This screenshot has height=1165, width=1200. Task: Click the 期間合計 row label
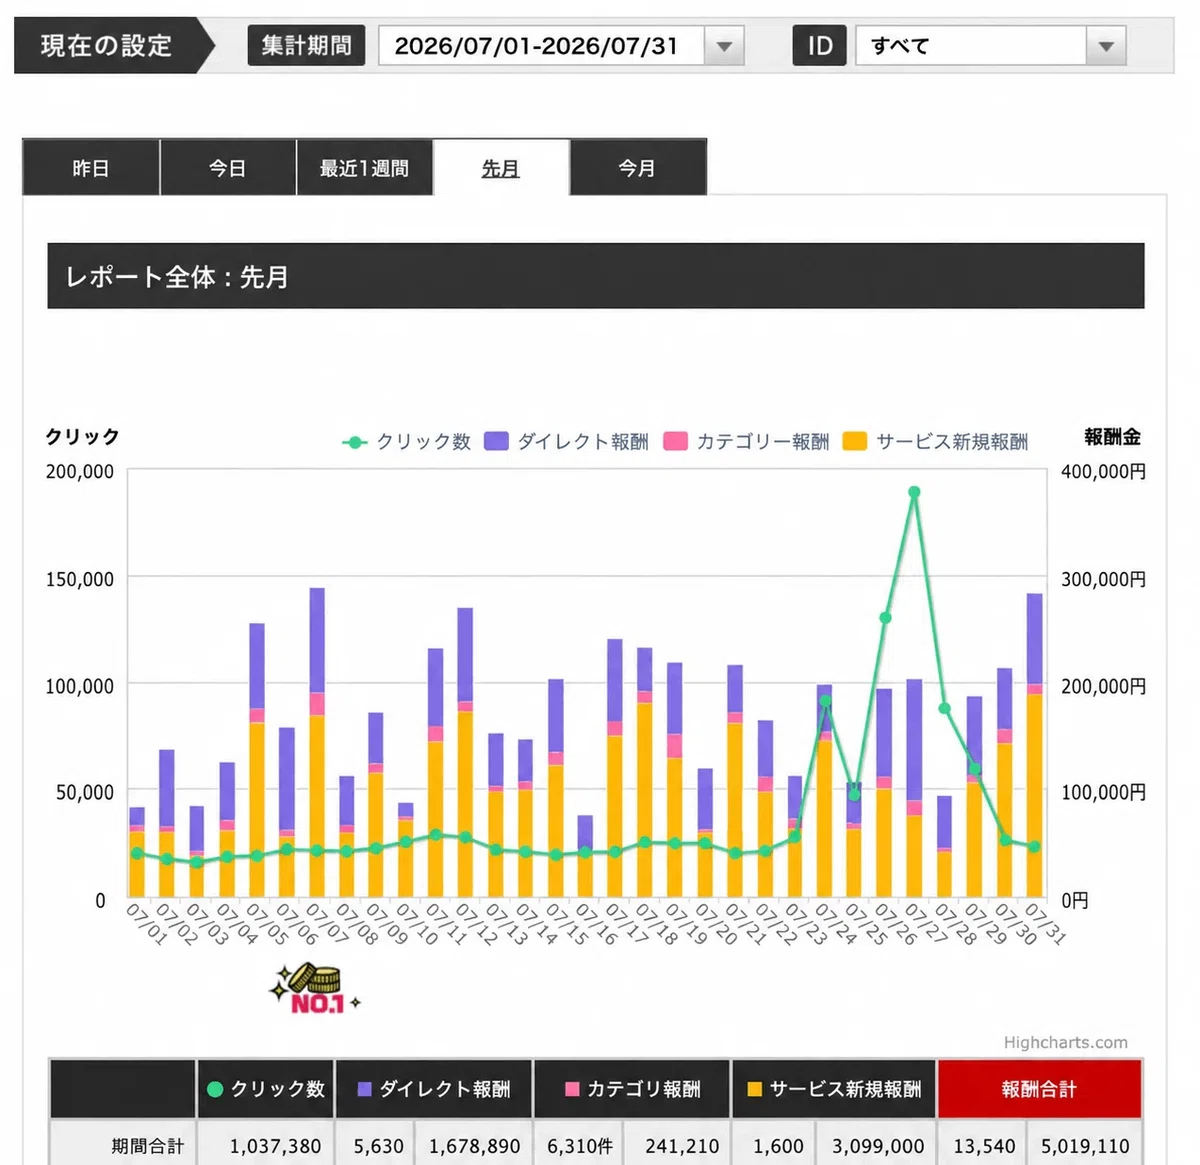[x=147, y=1146]
